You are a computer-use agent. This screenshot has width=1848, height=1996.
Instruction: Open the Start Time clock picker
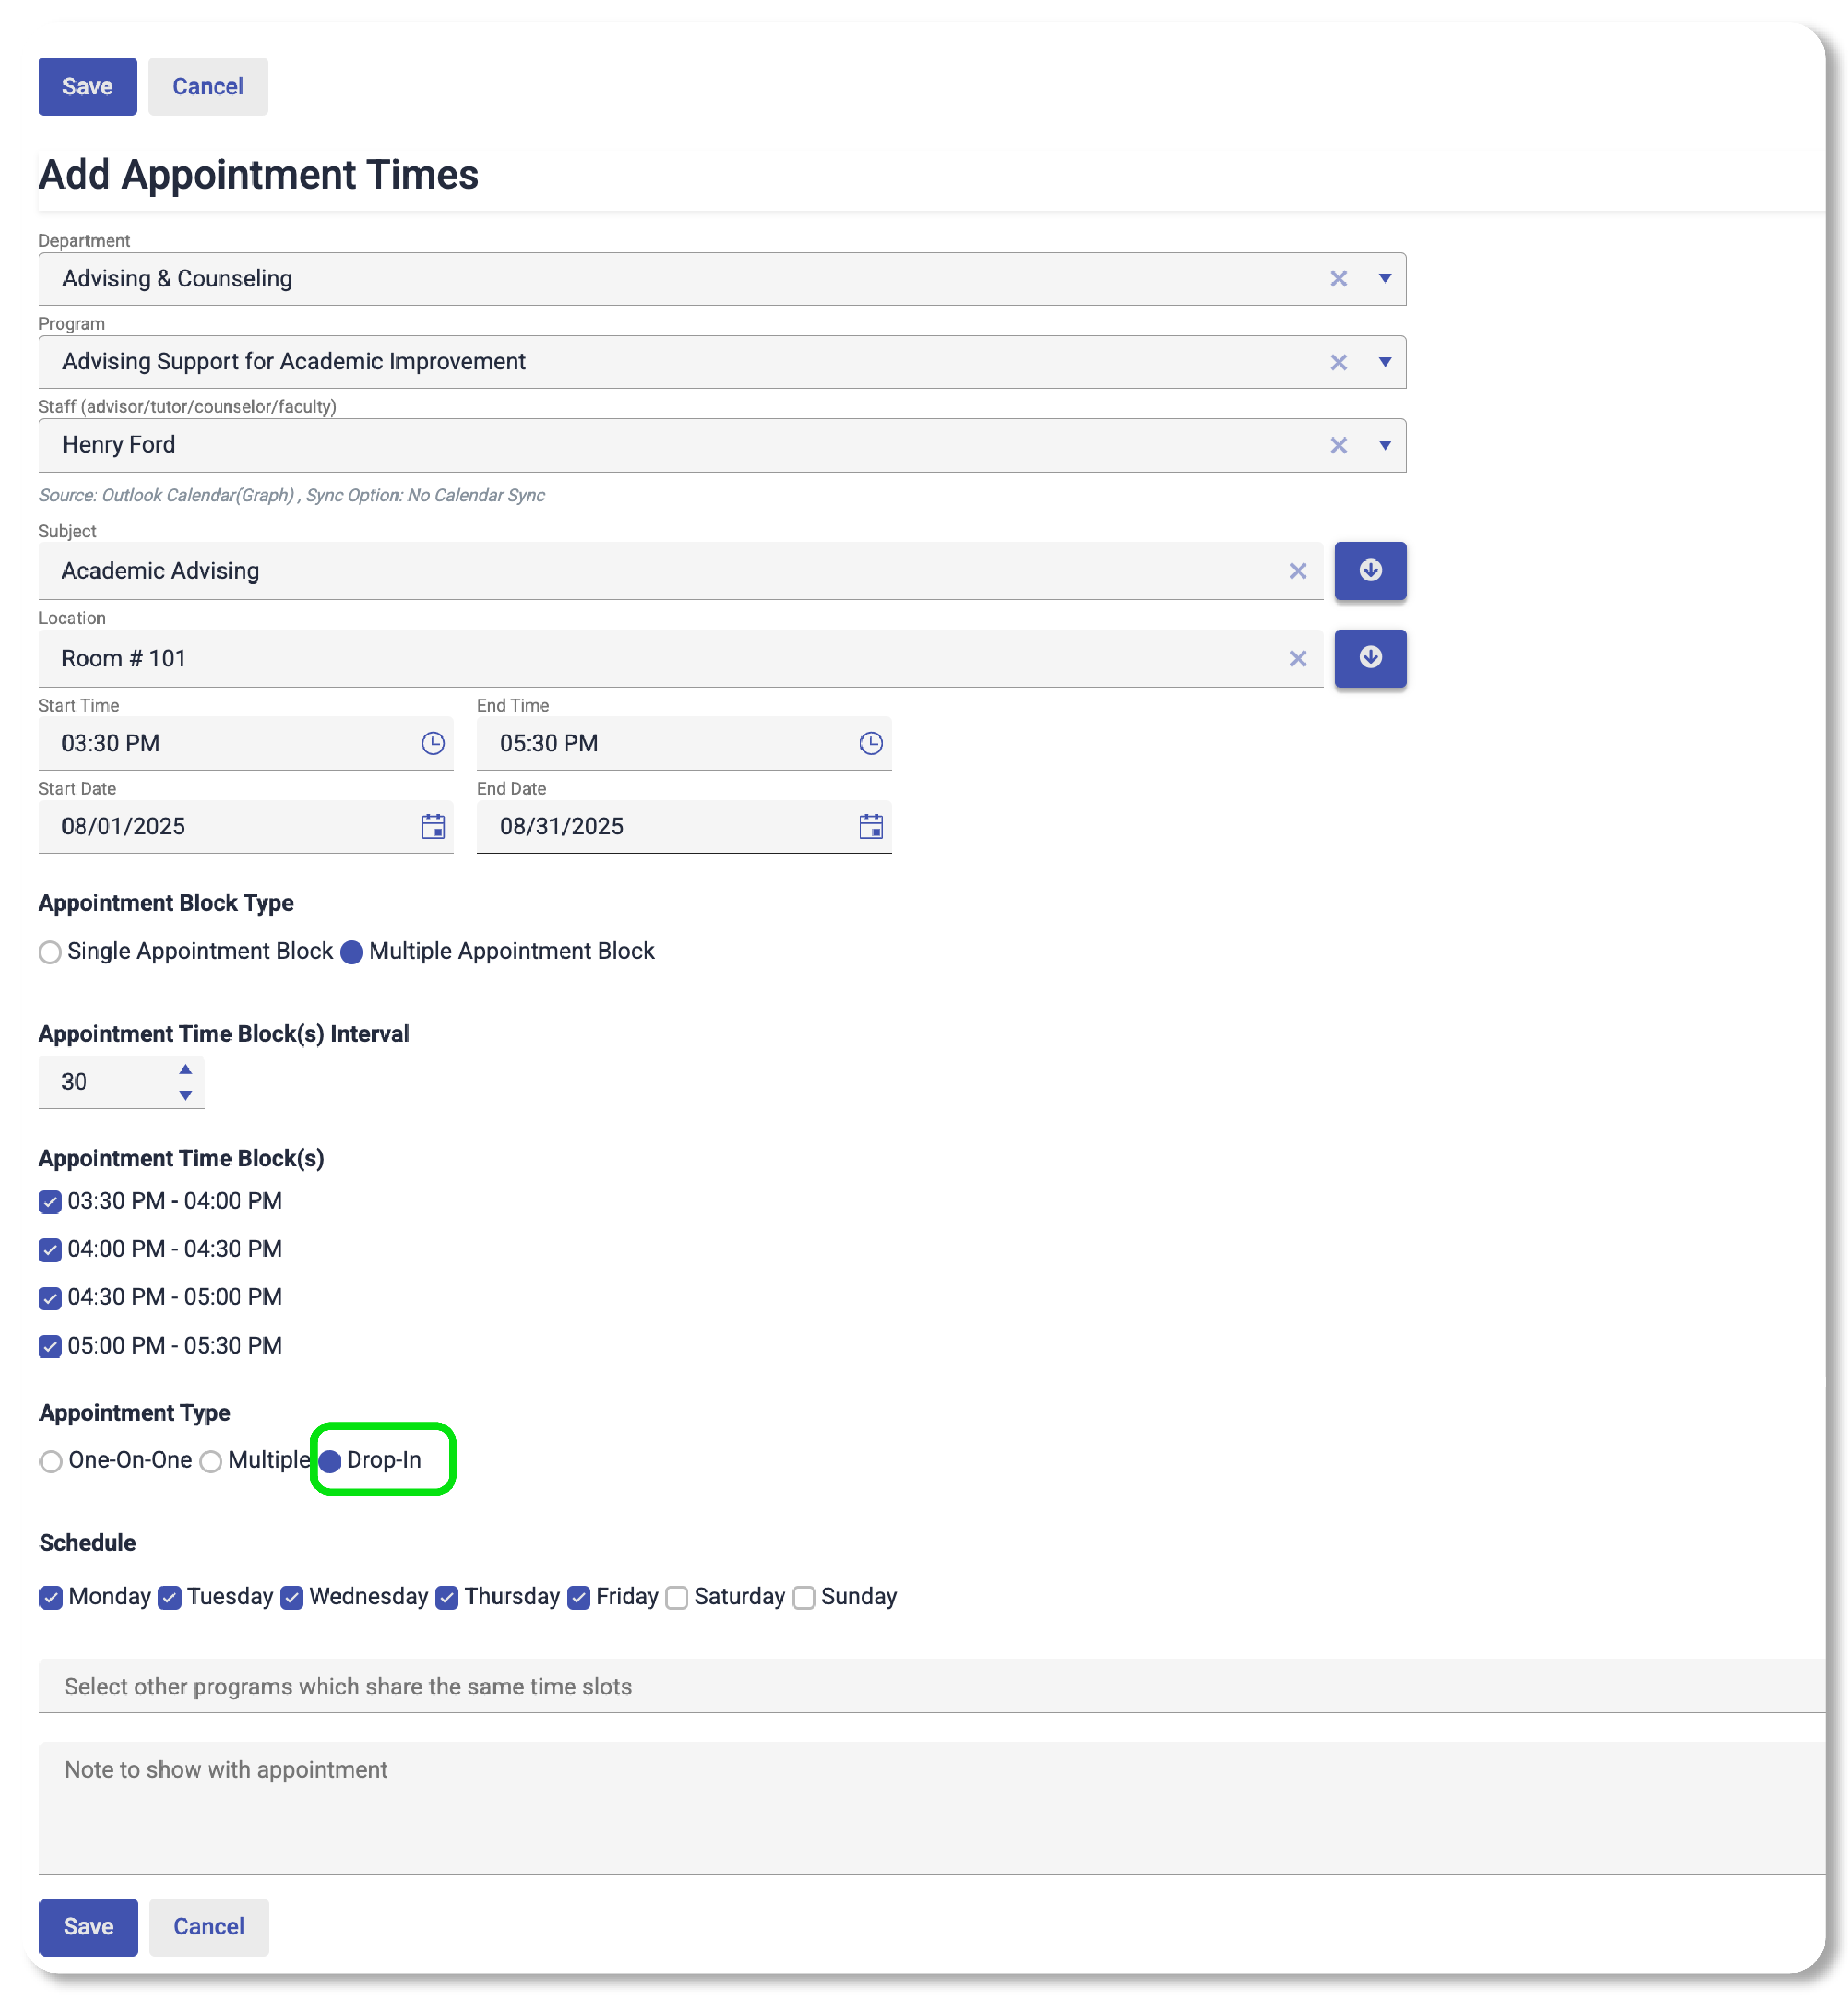click(x=432, y=743)
